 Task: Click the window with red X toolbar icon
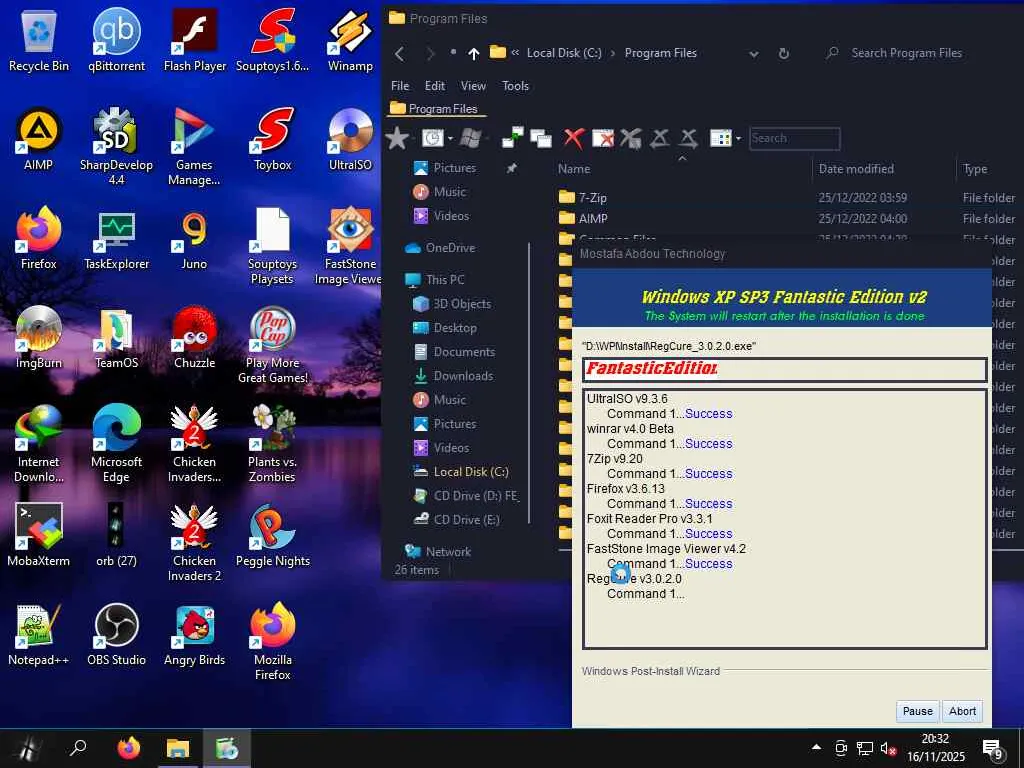tap(603, 138)
